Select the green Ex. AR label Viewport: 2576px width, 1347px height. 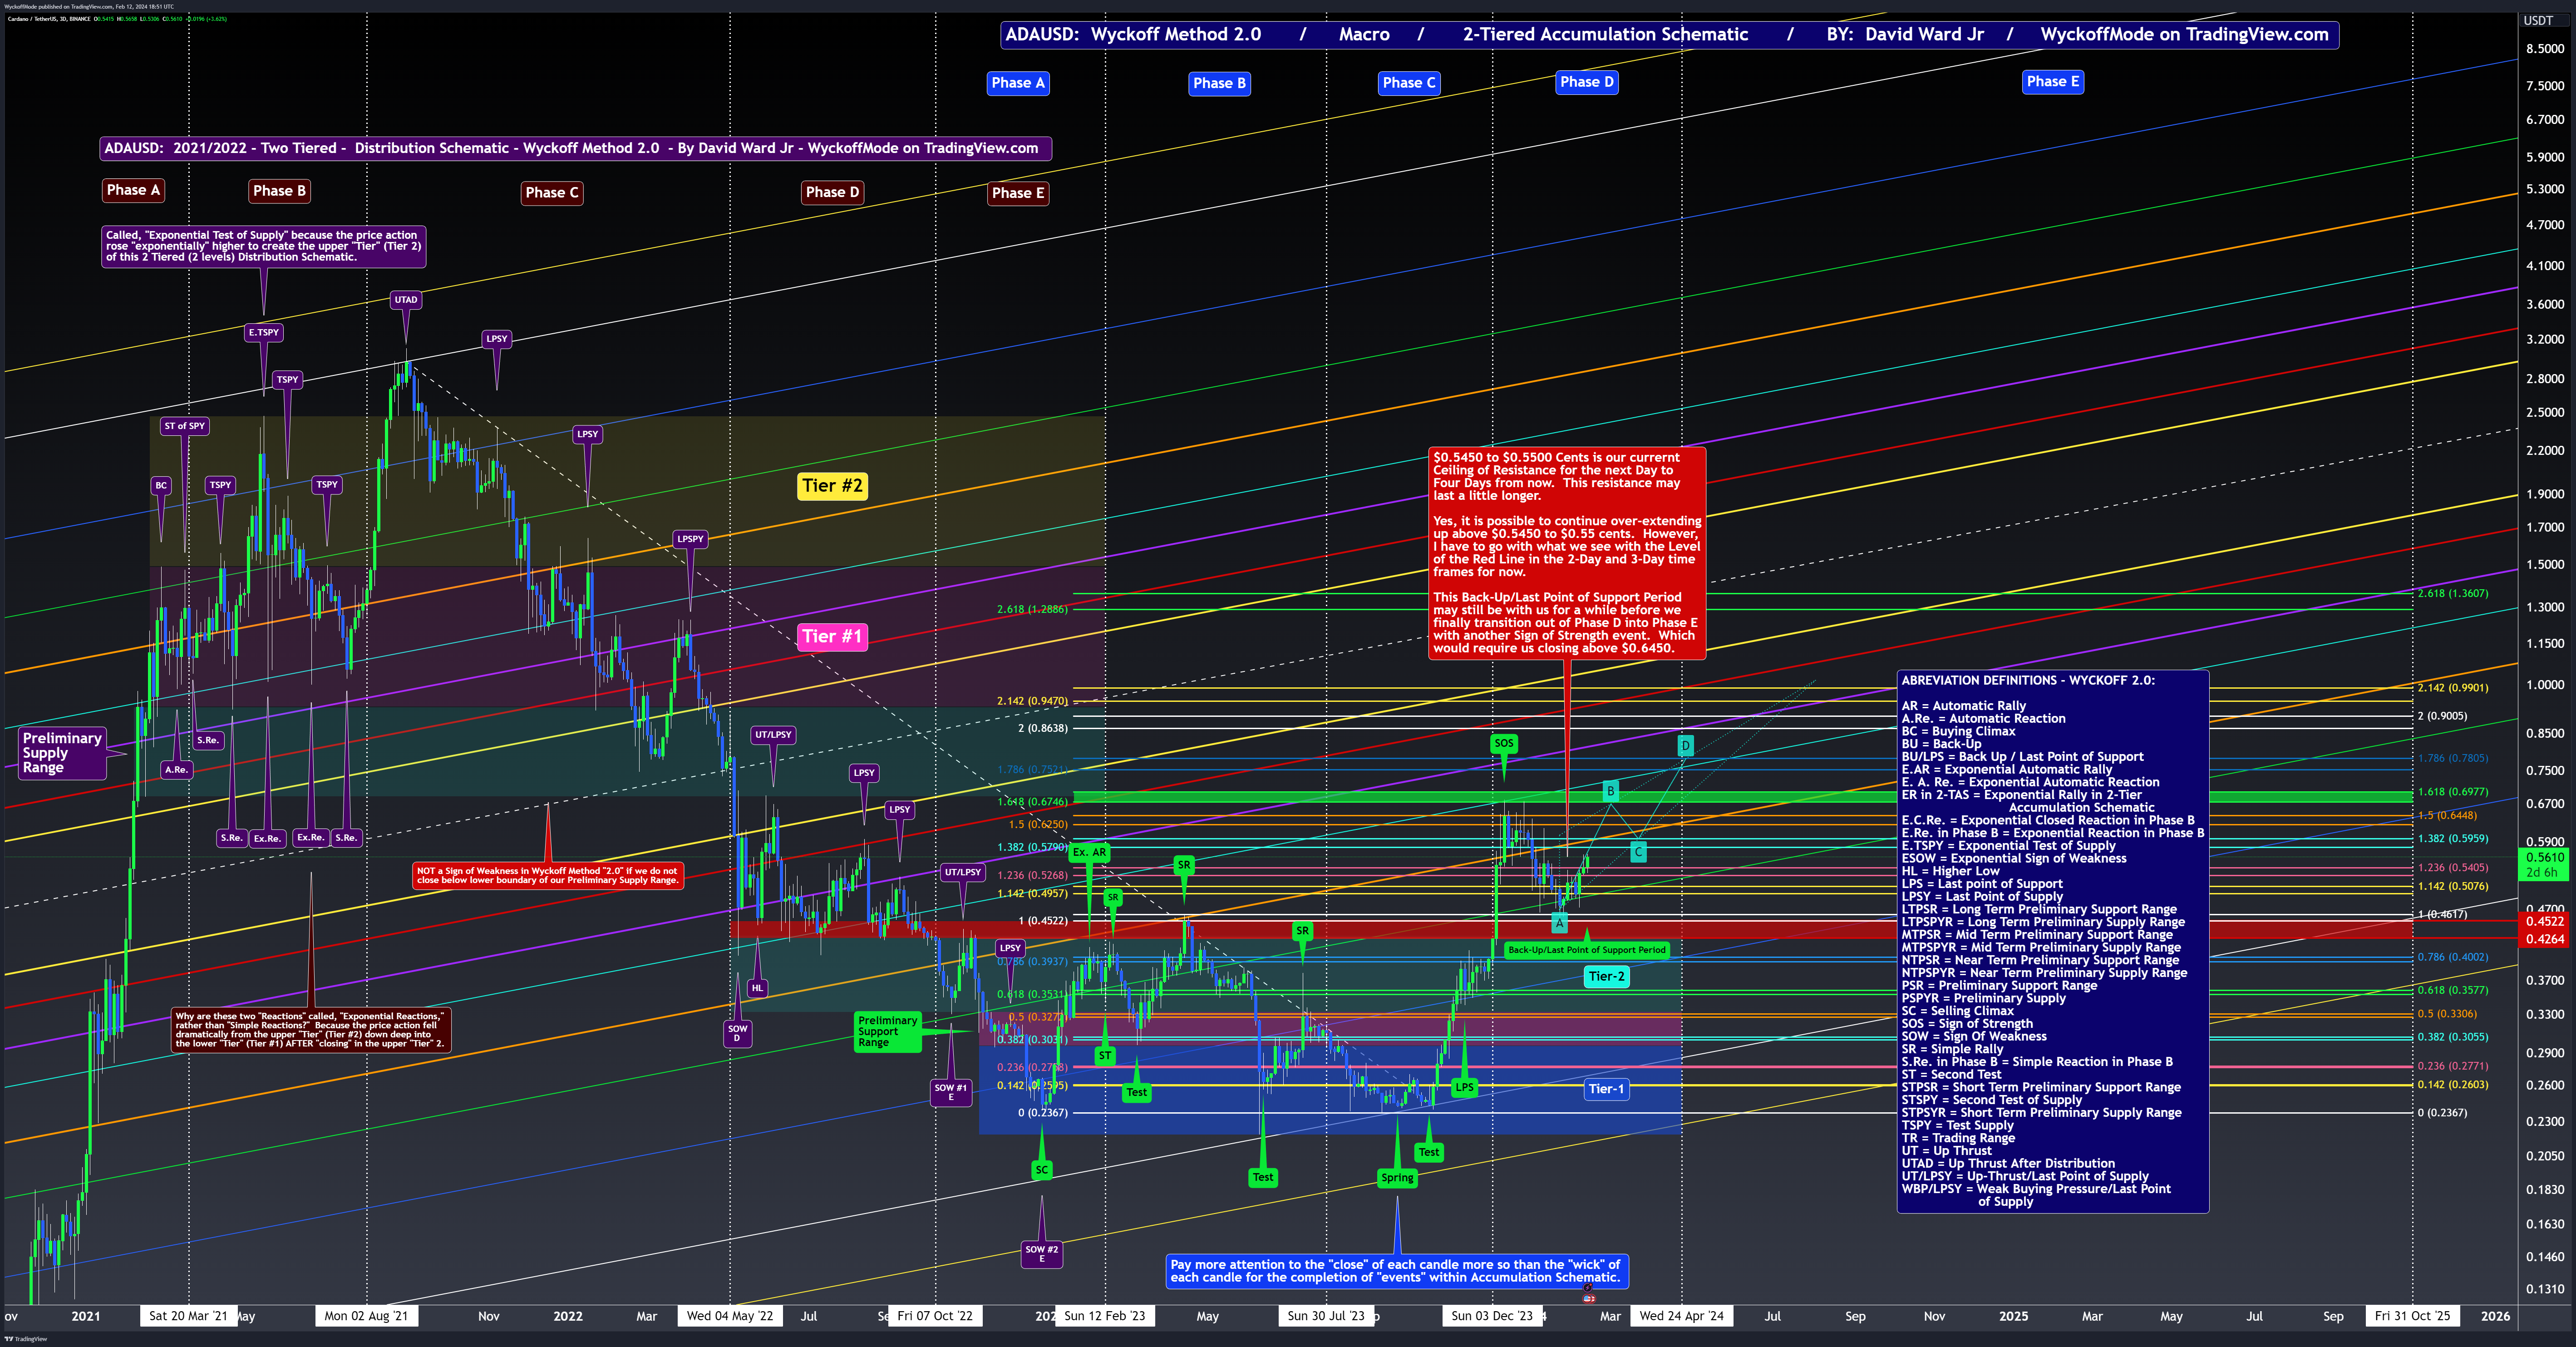pyautogui.click(x=1089, y=853)
